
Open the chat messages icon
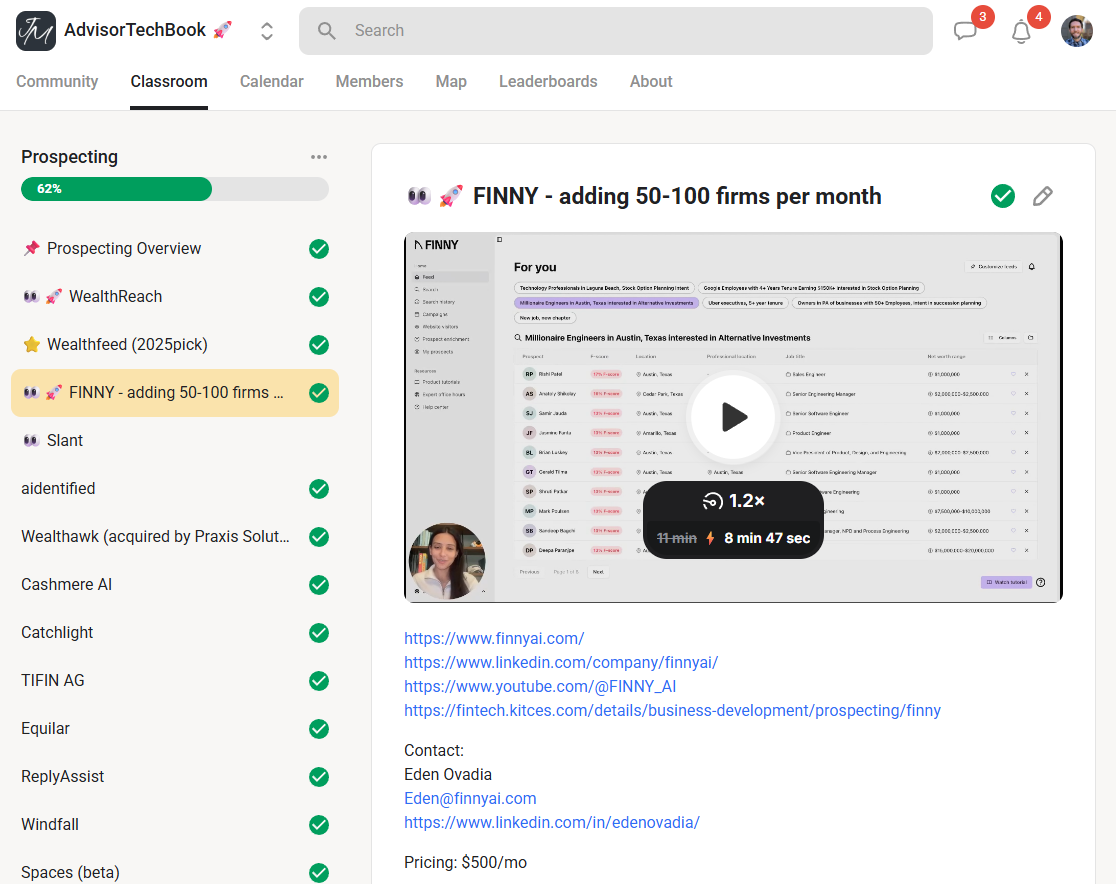(x=965, y=31)
